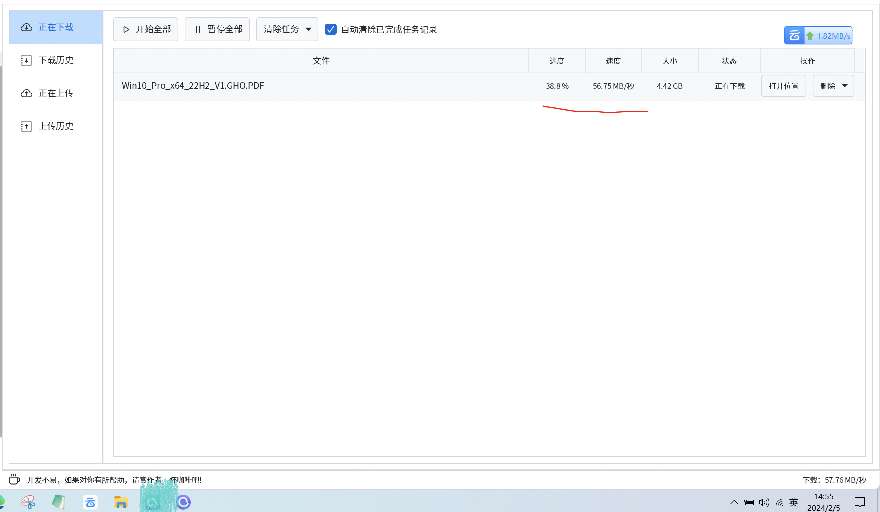Screen dimensions: 880x512
Task: Click the 暂停全部 pause-all button
Action: tap(218, 29)
